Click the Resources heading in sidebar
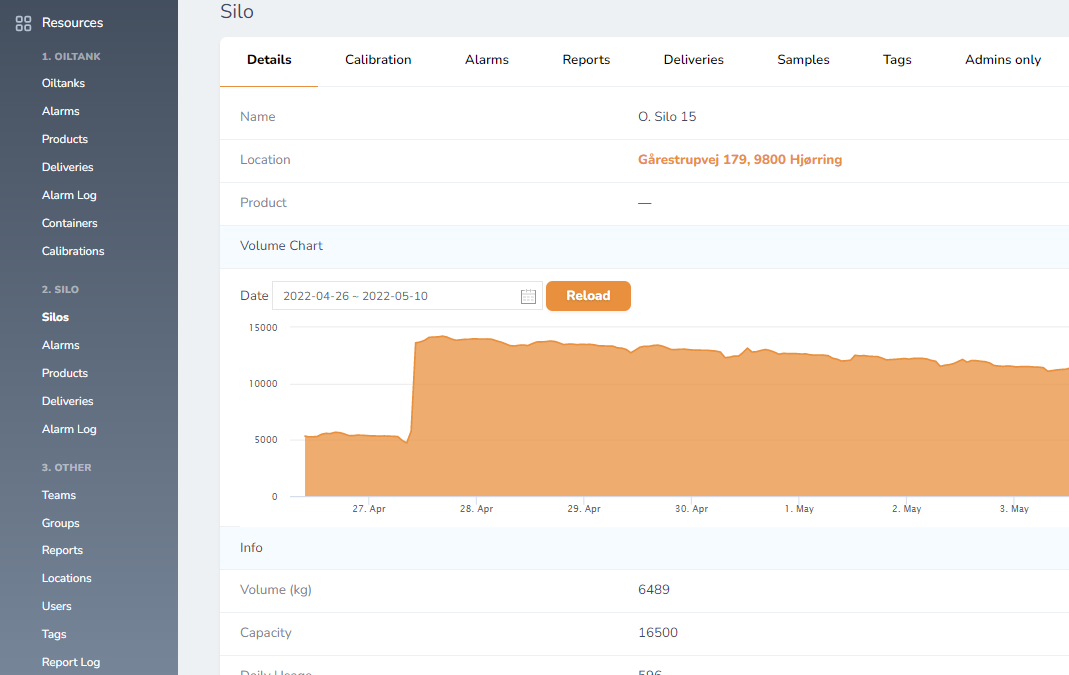 [72, 22]
